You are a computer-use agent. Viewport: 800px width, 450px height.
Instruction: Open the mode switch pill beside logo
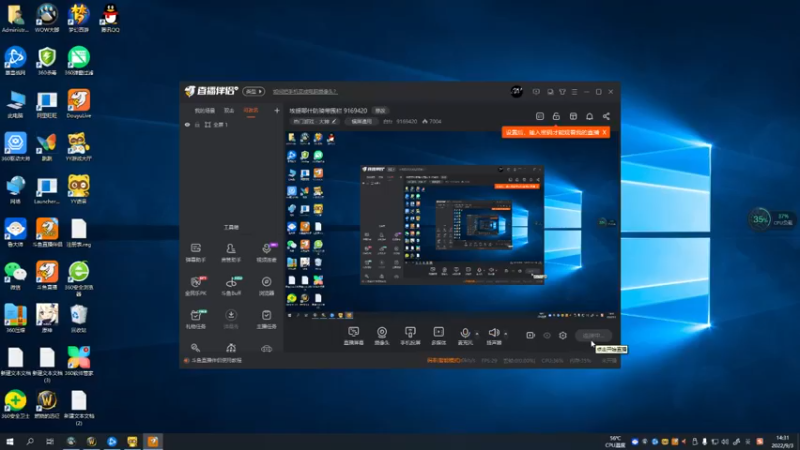click(x=254, y=91)
